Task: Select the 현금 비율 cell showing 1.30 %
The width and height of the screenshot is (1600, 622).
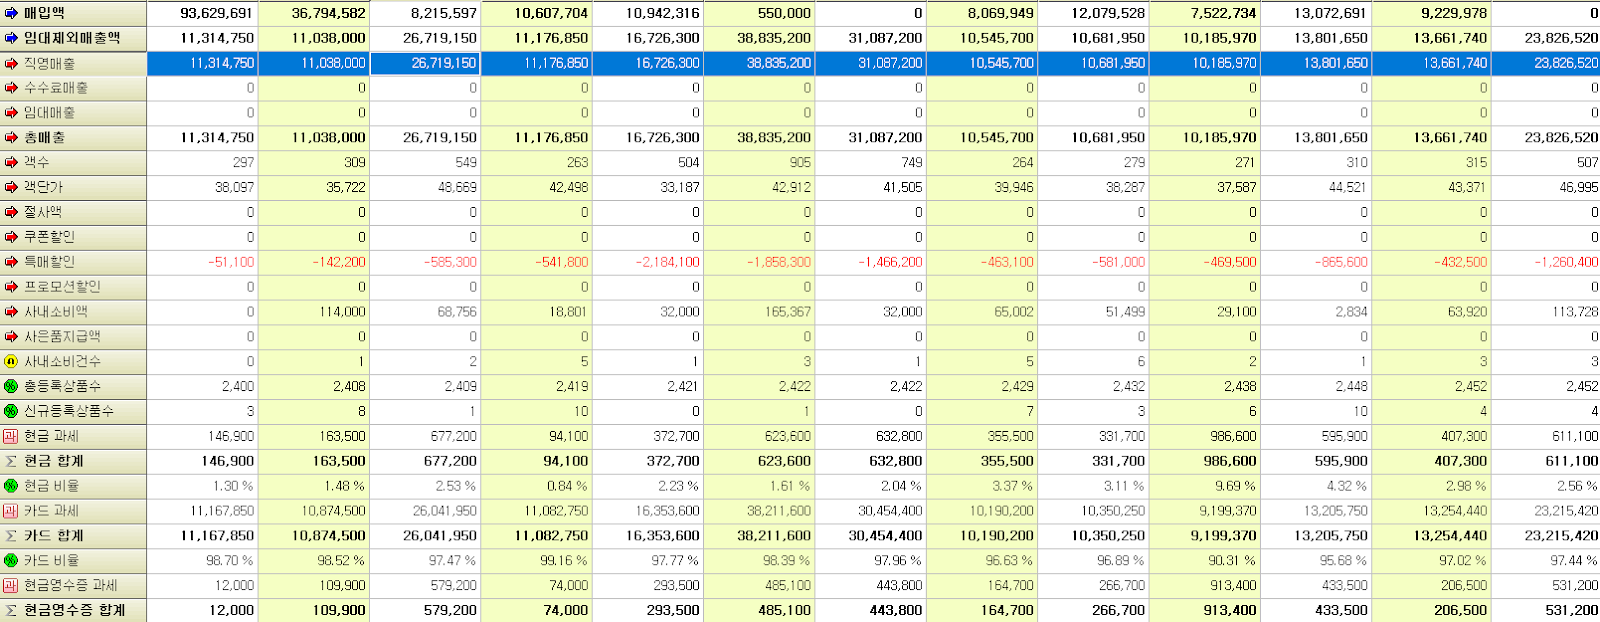Action: coord(203,486)
